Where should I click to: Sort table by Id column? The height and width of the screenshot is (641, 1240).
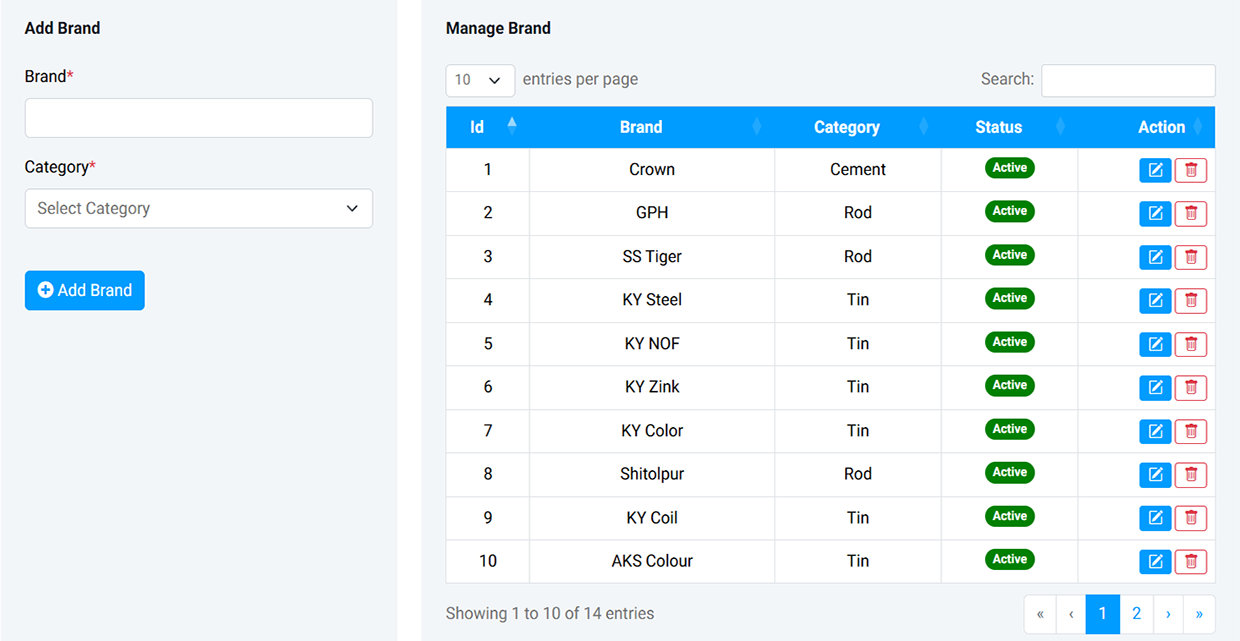click(x=487, y=127)
